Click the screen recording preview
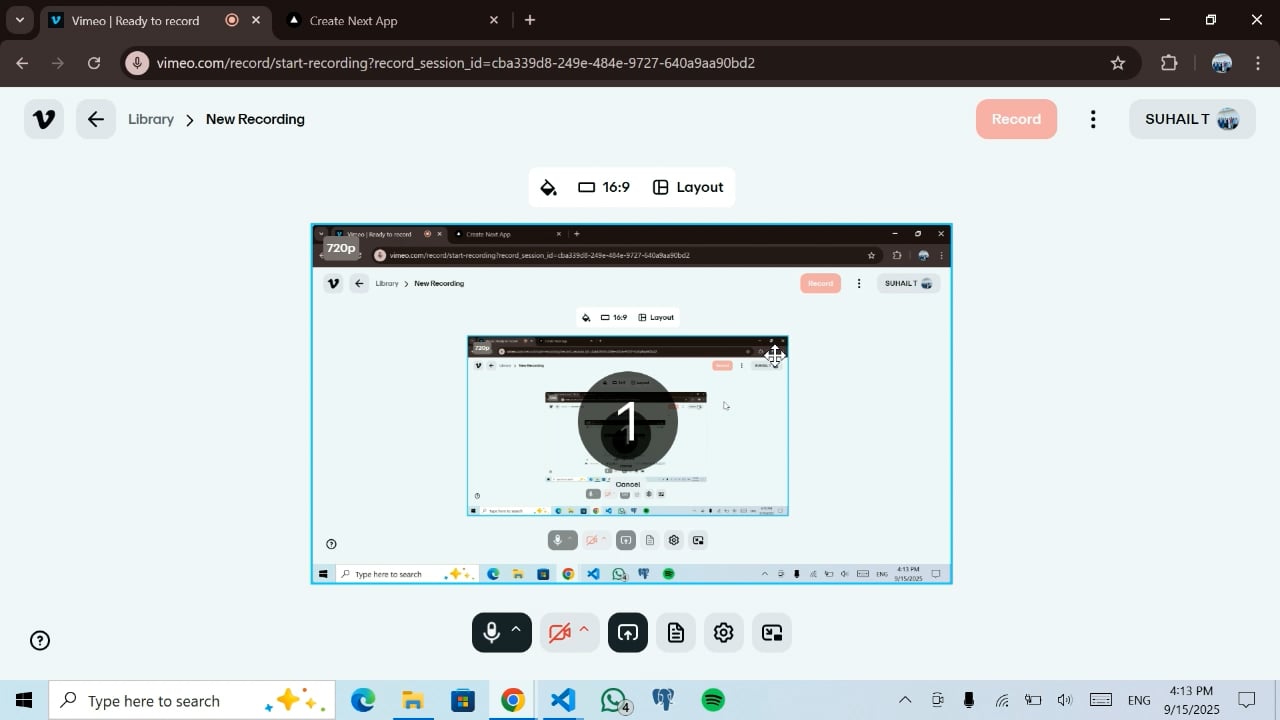The width and height of the screenshot is (1280, 720). click(x=631, y=404)
